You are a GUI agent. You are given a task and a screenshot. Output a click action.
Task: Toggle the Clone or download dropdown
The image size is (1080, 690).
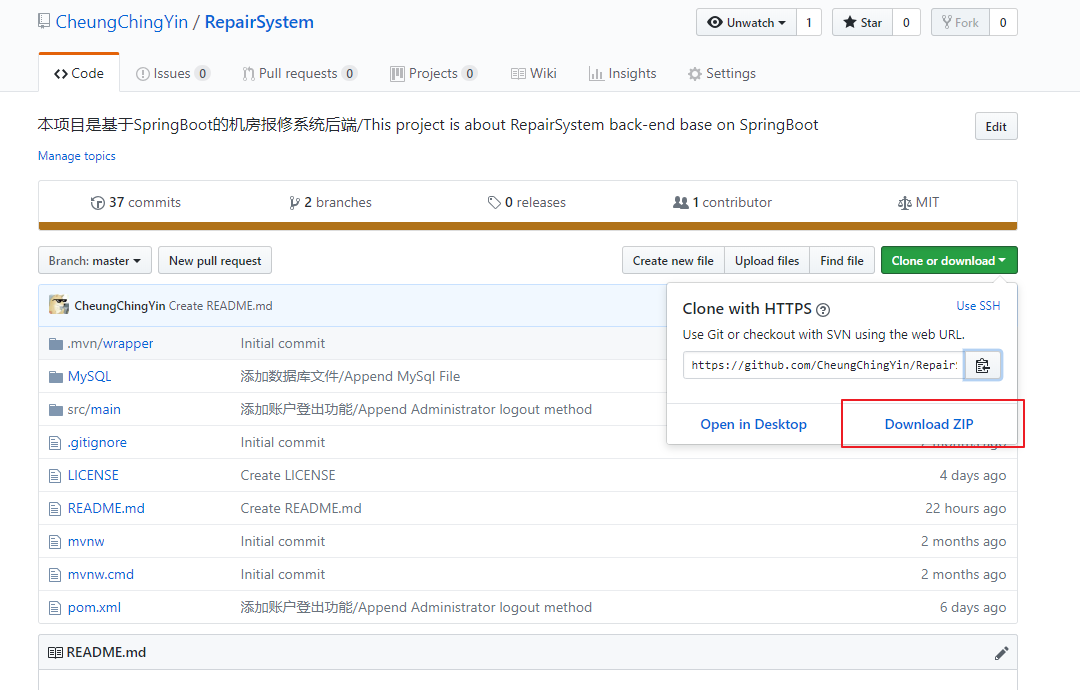pyautogui.click(x=949, y=261)
